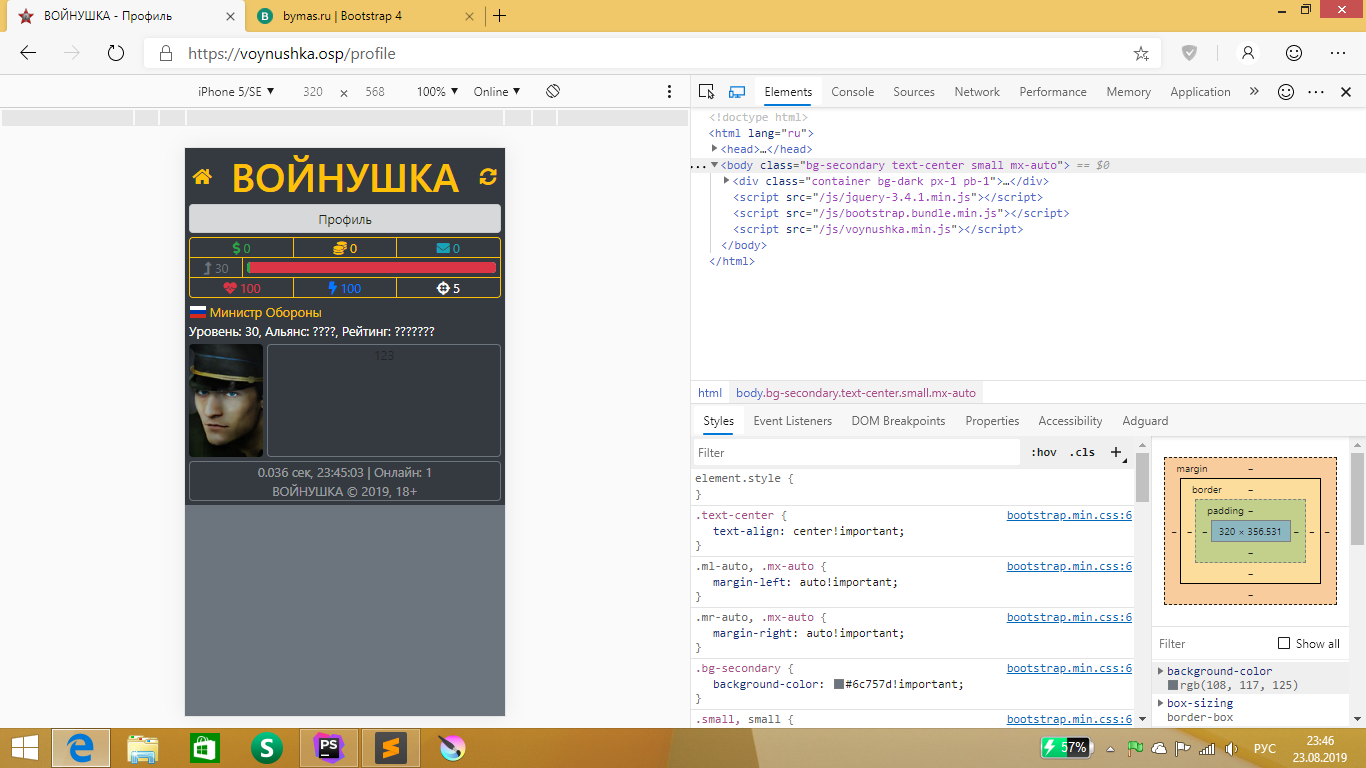Screen dimensions: 1366x768
Task: Click the #6c757d background-color swatch
Action: (839, 685)
